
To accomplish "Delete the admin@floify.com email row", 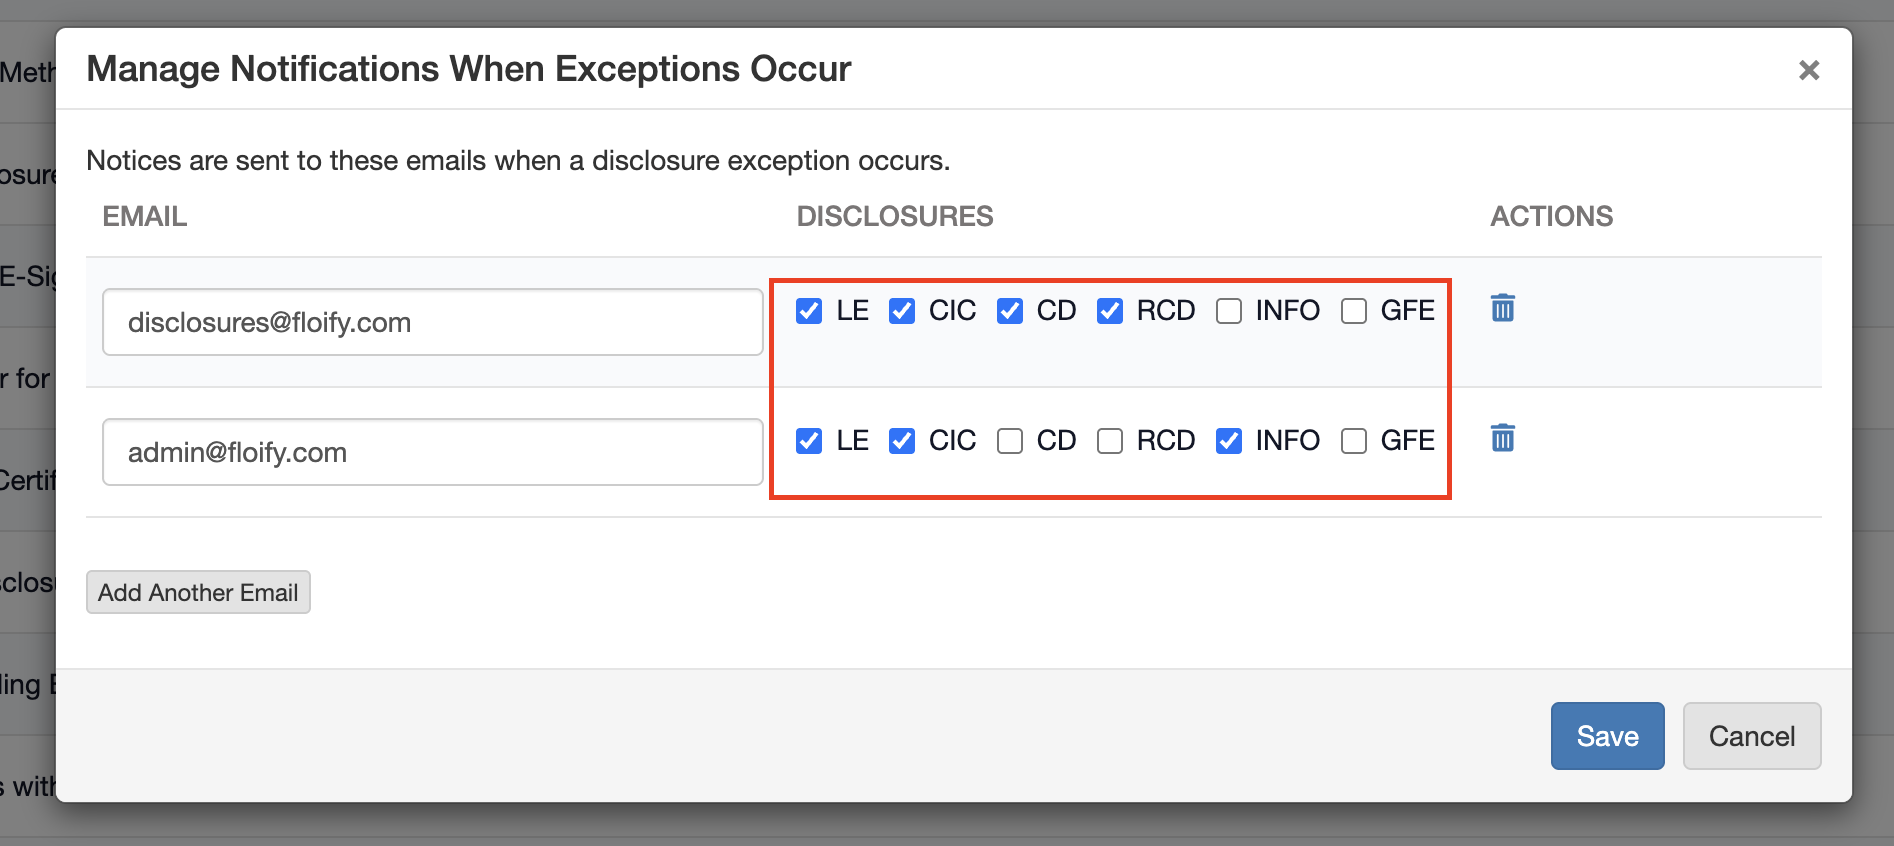I will [x=1502, y=438].
